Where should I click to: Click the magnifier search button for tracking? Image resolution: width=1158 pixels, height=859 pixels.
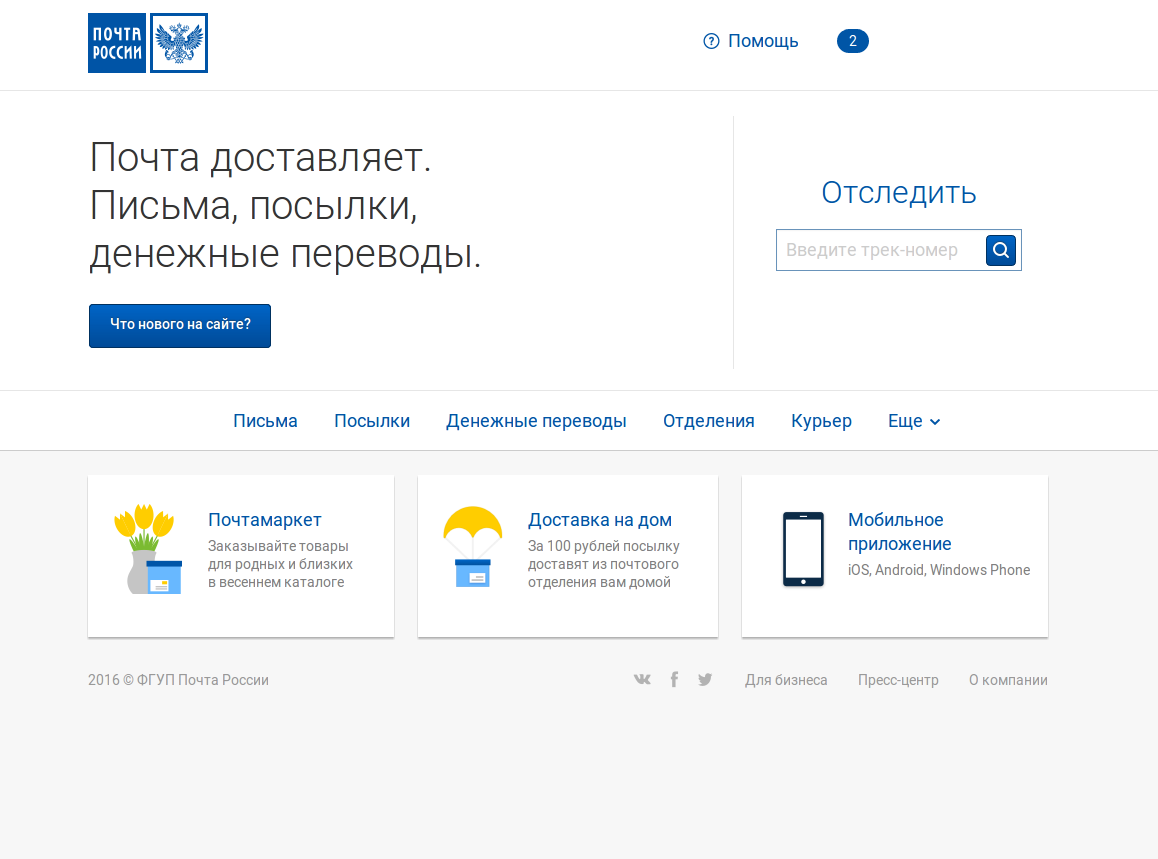[x=1001, y=250]
